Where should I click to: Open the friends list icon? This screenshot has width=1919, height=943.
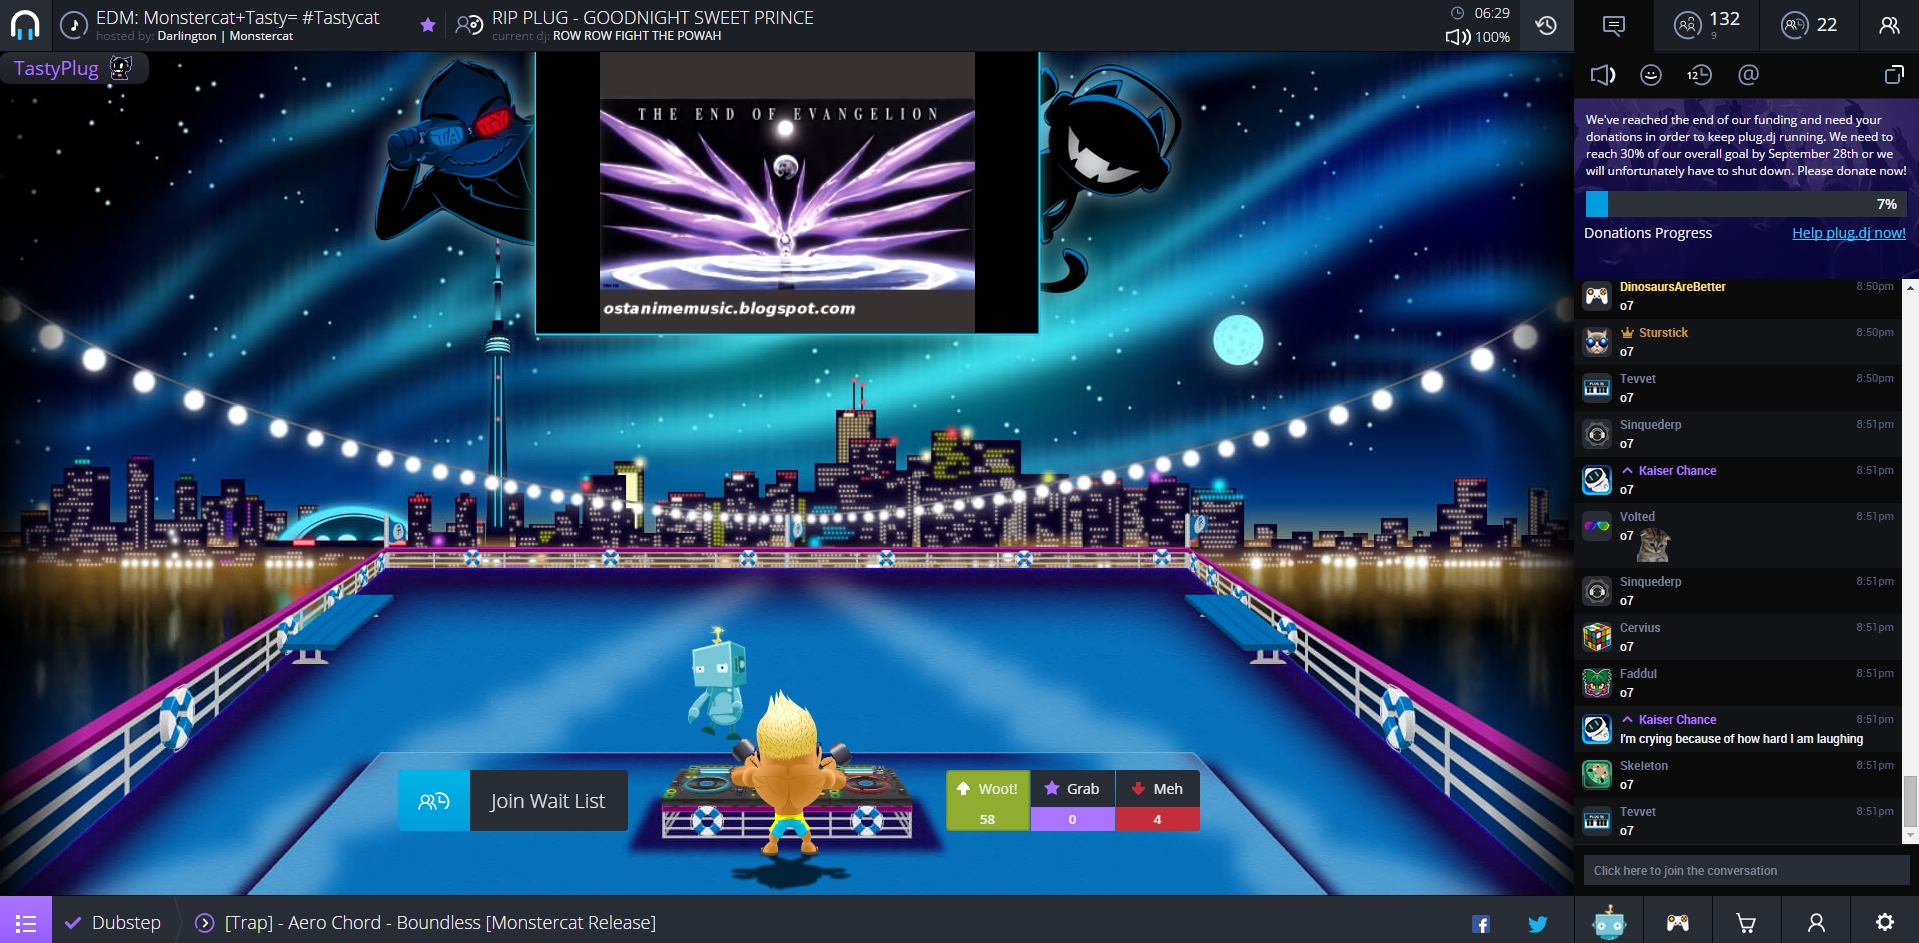tap(1889, 25)
